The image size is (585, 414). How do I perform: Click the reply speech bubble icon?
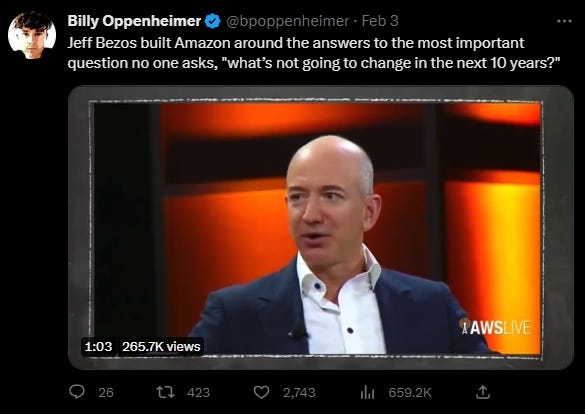[x=77, y=392]
